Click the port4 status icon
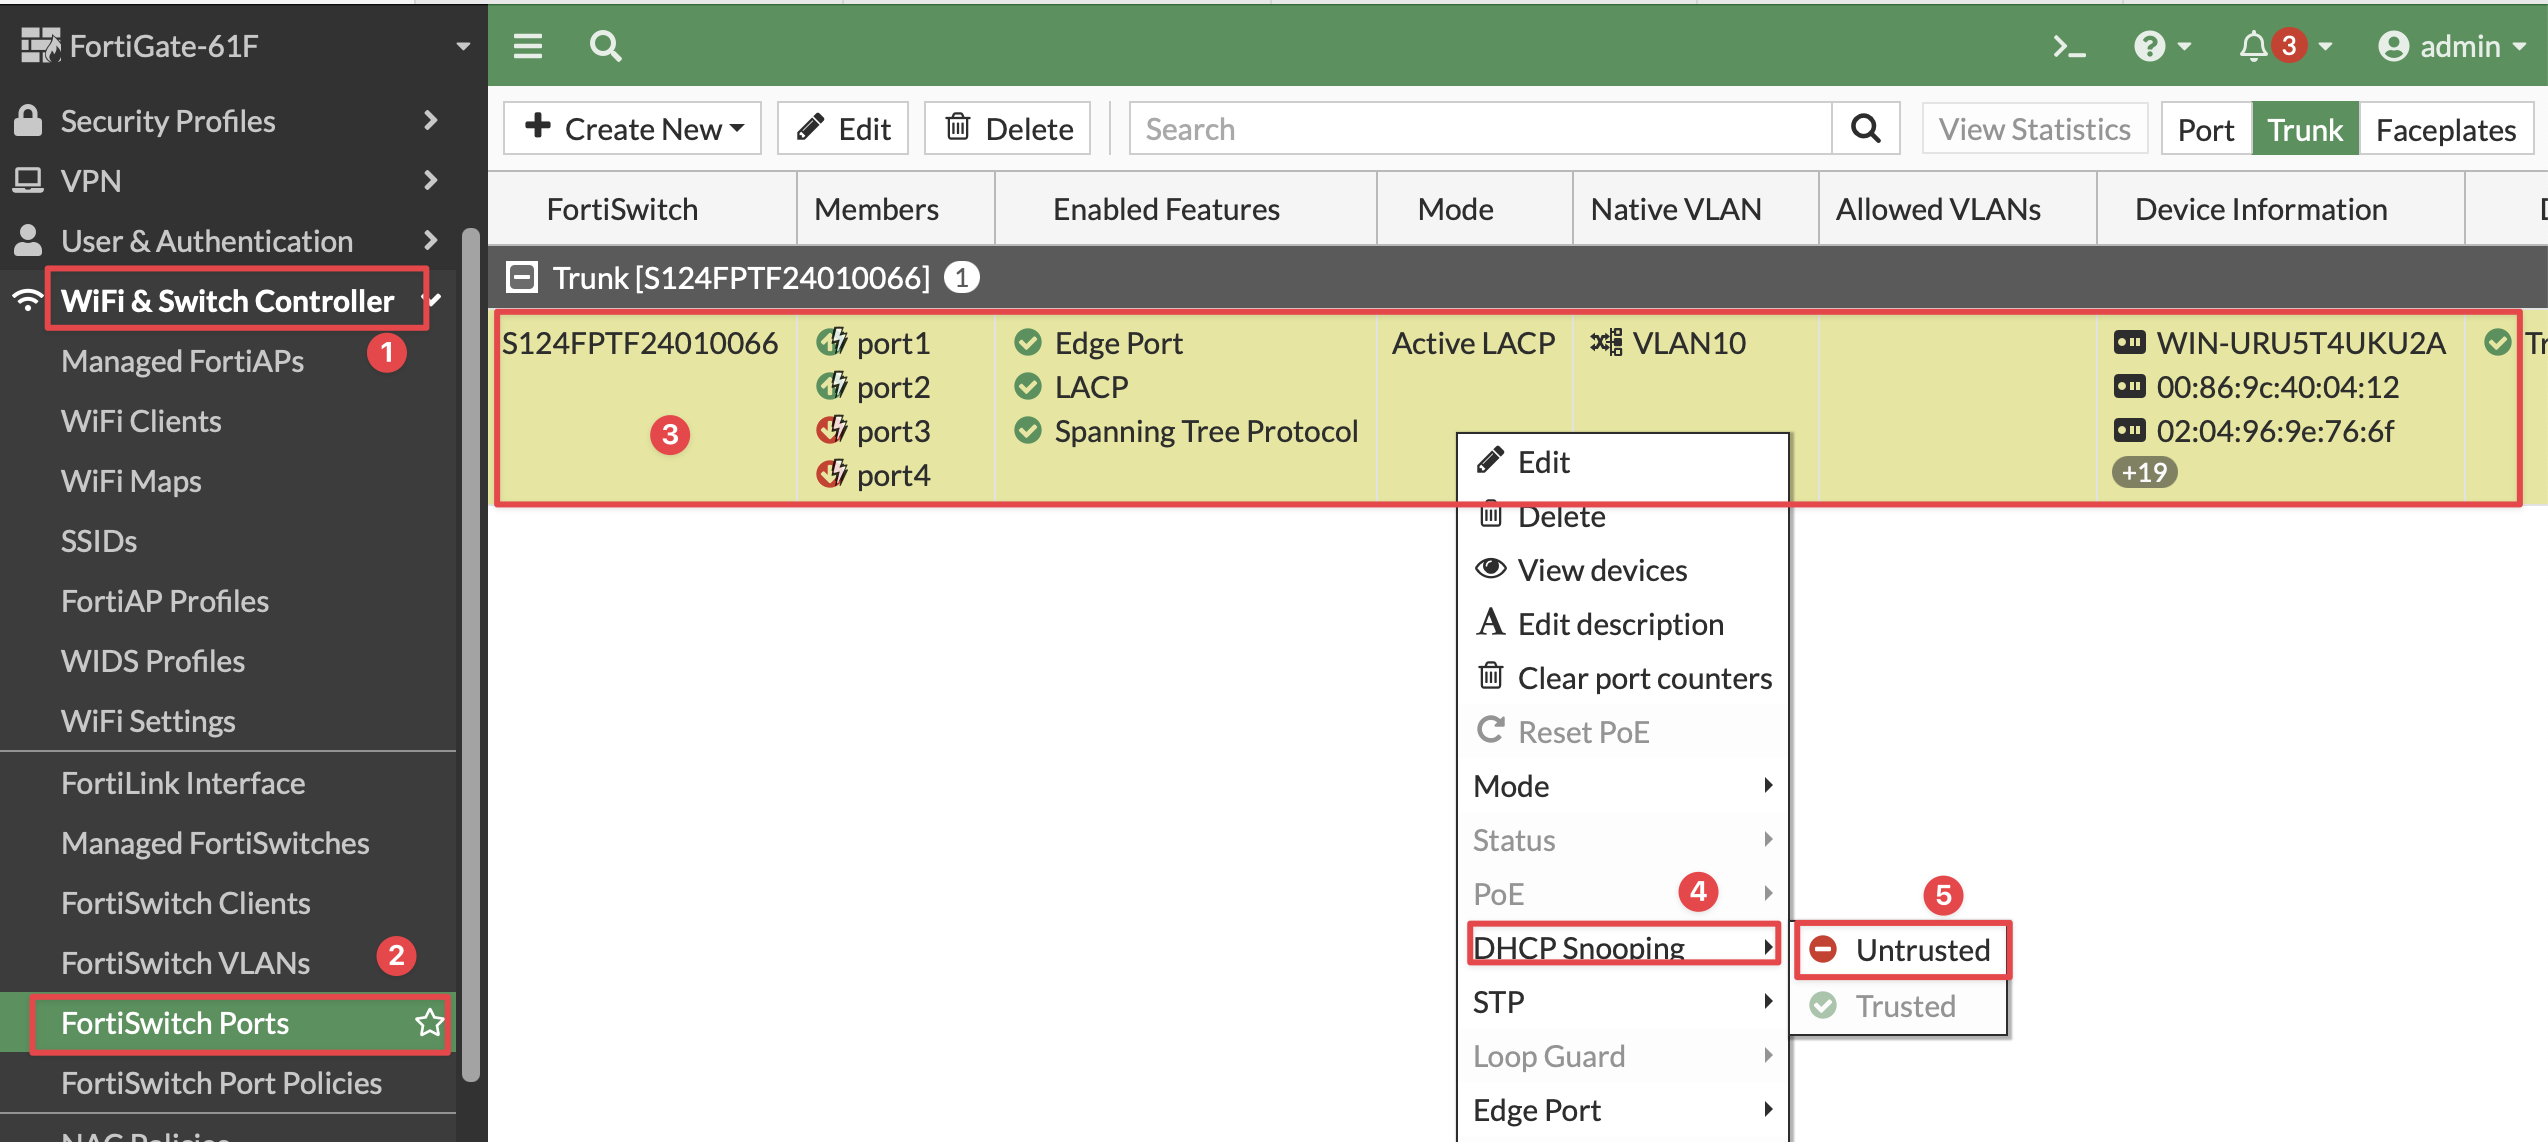Image resolution: width=2548 pixels, height=1142 pixels. (832, 474)
